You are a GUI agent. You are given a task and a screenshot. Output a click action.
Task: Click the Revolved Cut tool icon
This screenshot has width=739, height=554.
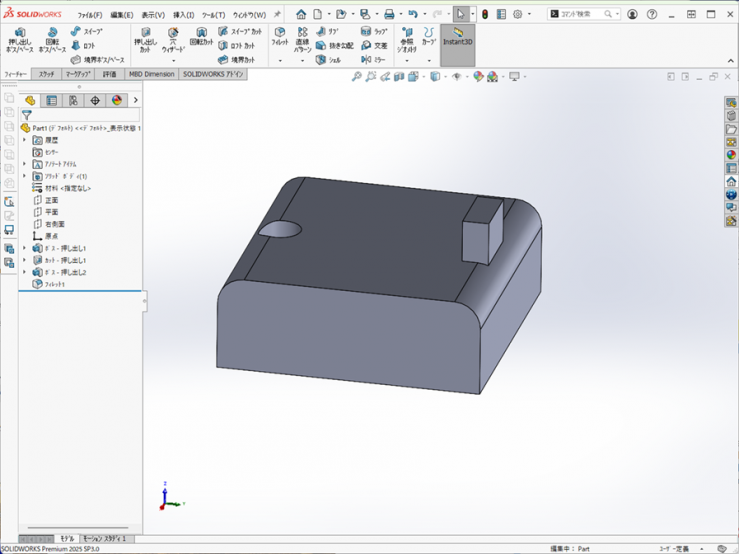click(201, 34)
